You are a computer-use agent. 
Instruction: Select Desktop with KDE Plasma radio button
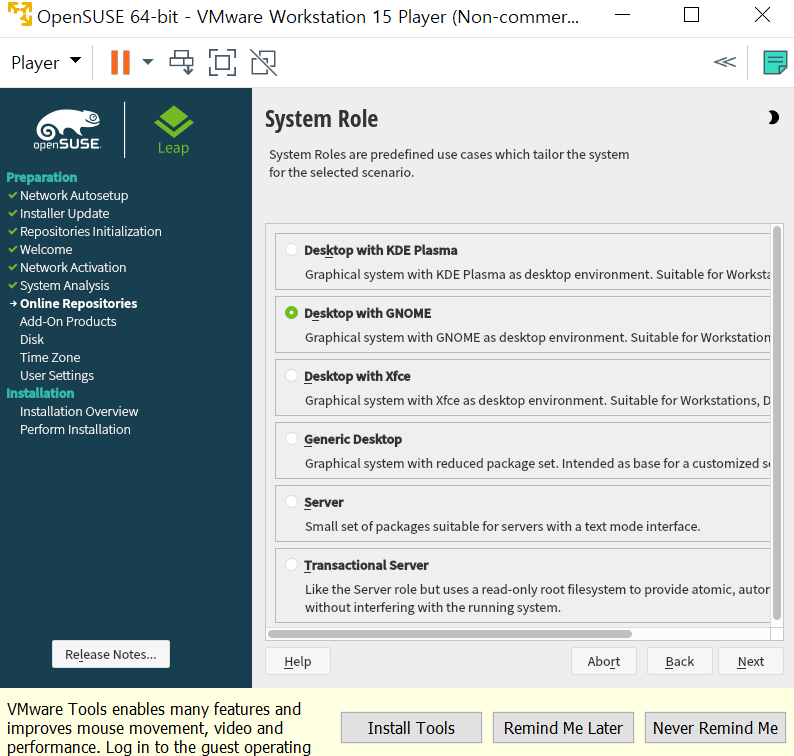click(x=291, y=250)
